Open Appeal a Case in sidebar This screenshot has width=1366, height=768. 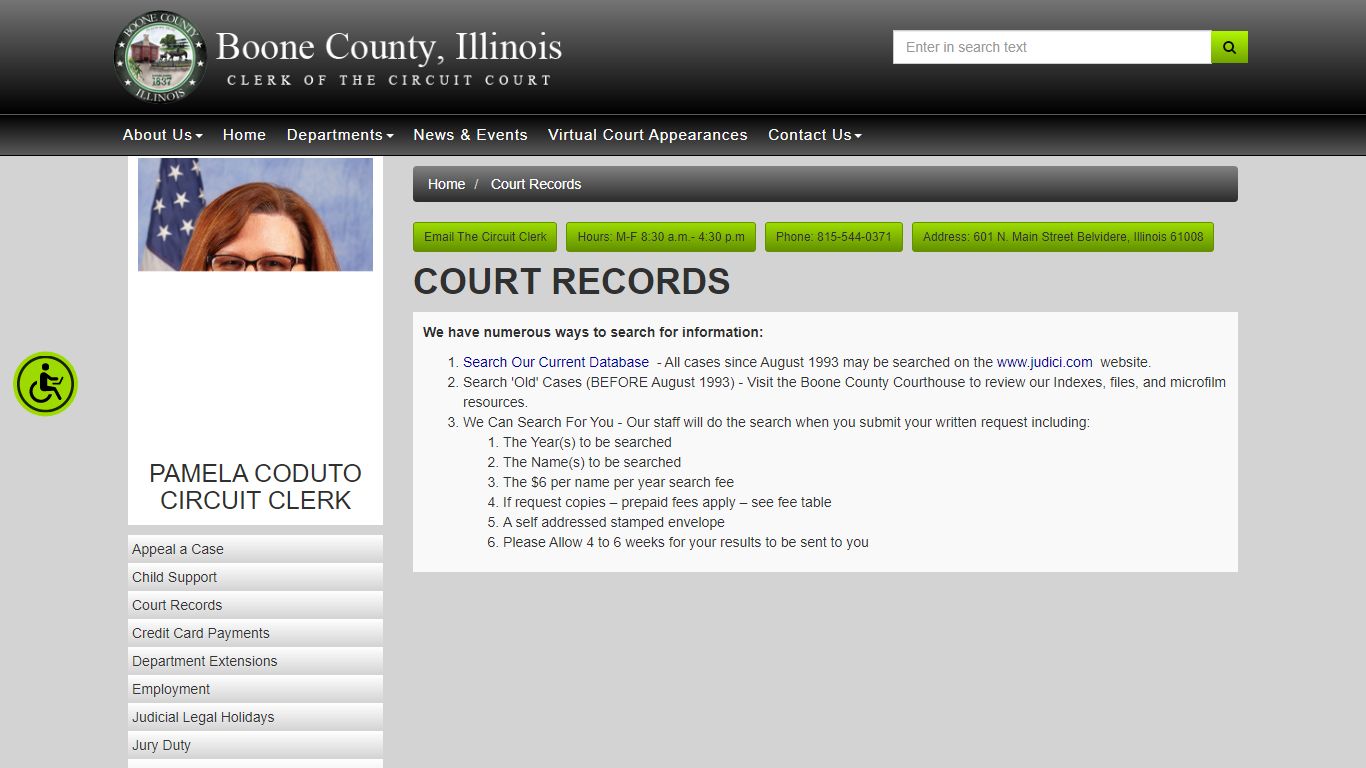[255, 549]
